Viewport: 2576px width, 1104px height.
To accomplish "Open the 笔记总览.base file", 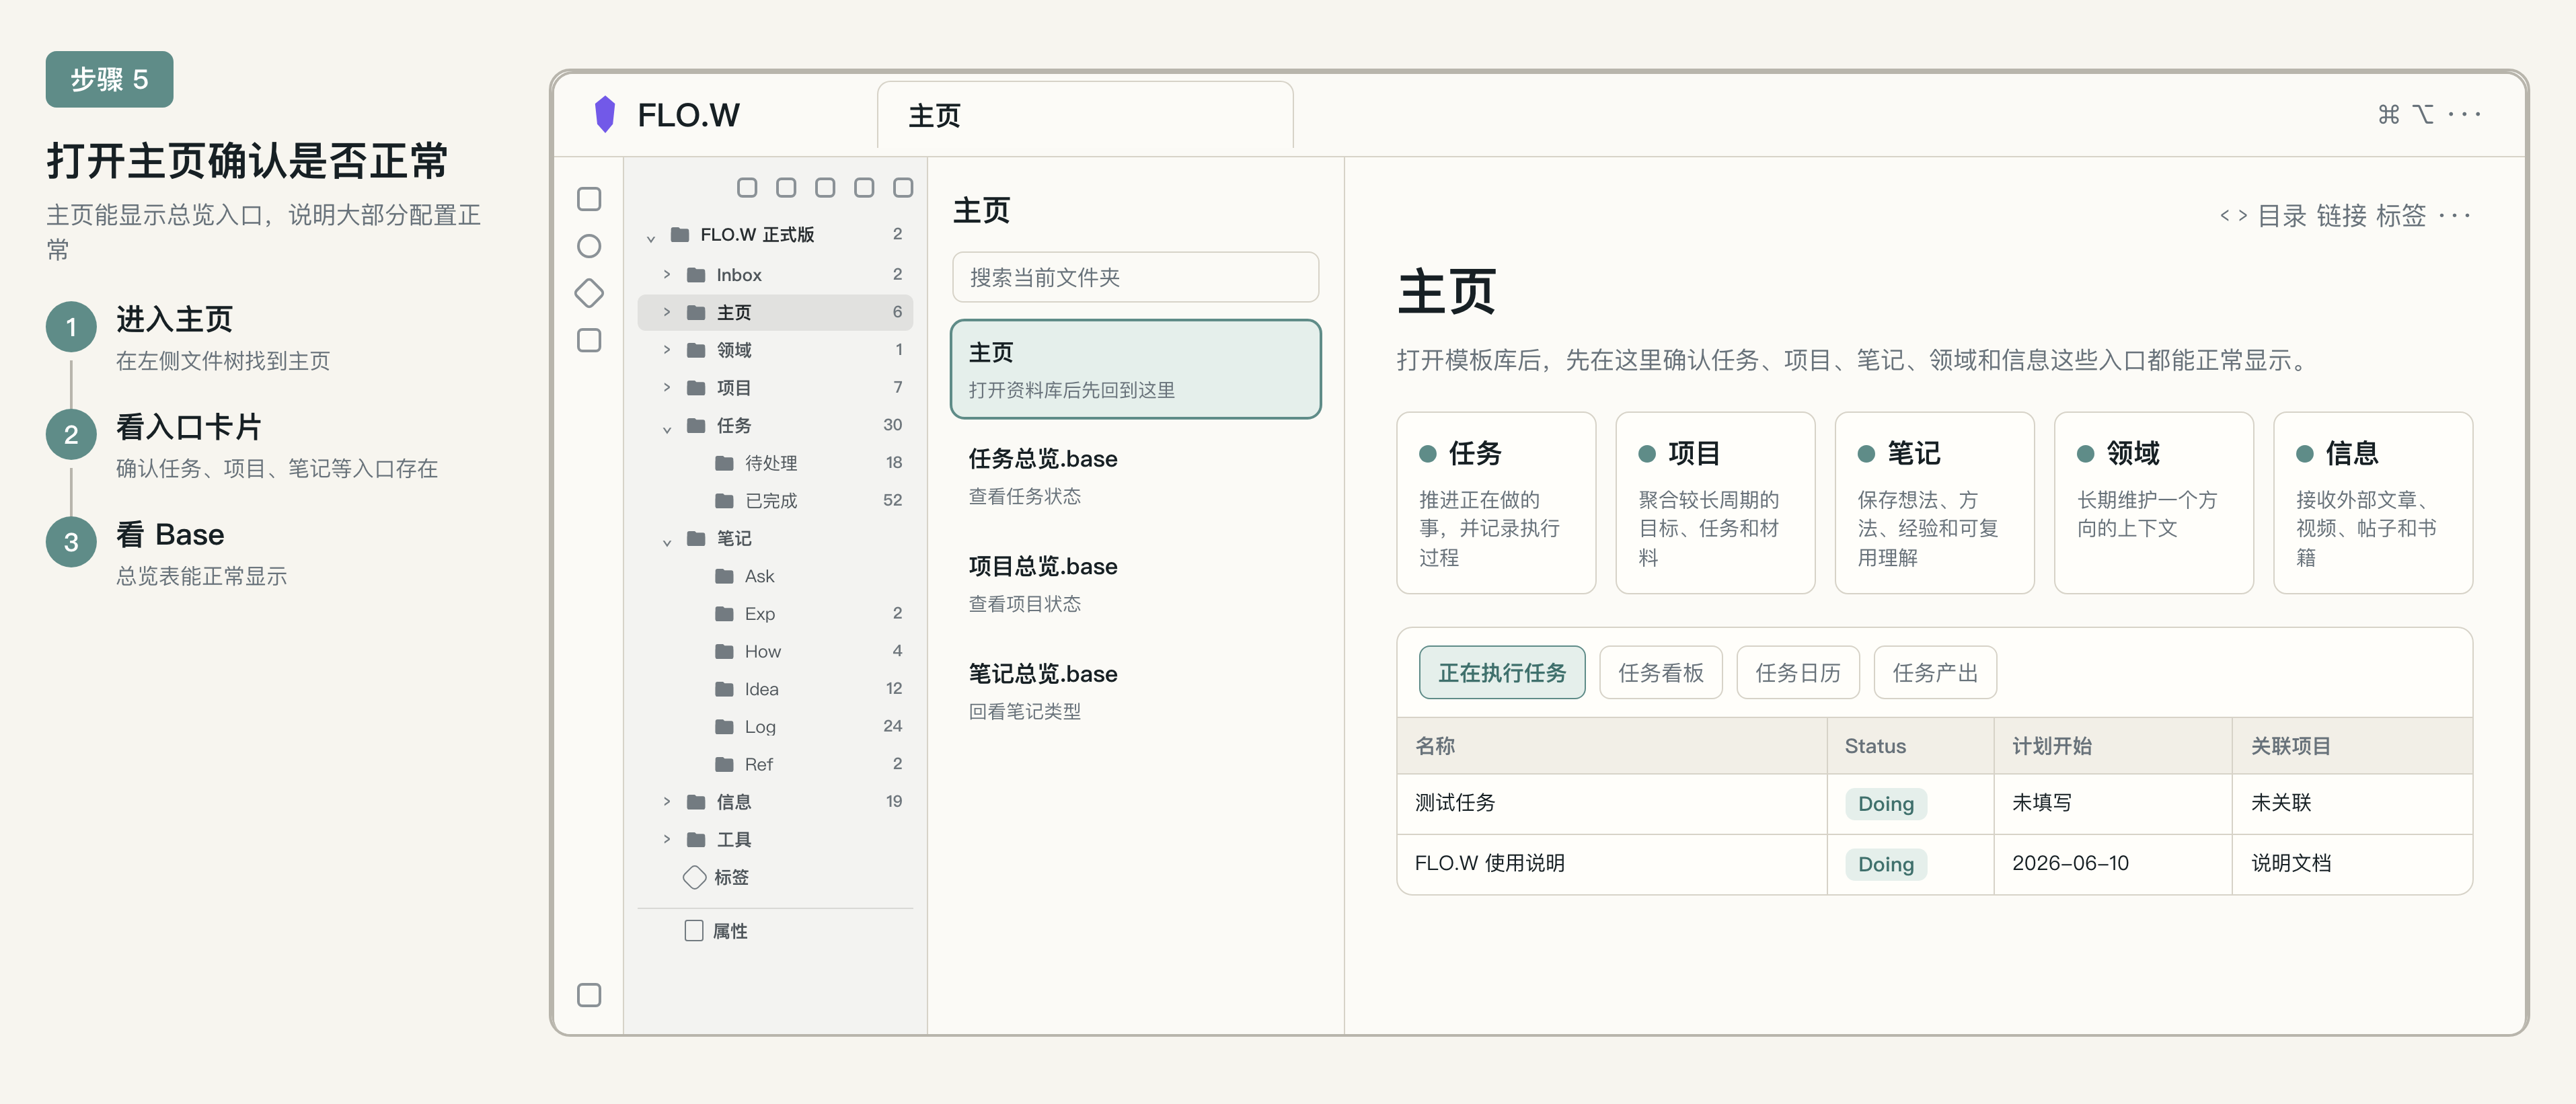I will click(x=1135, y=691).
